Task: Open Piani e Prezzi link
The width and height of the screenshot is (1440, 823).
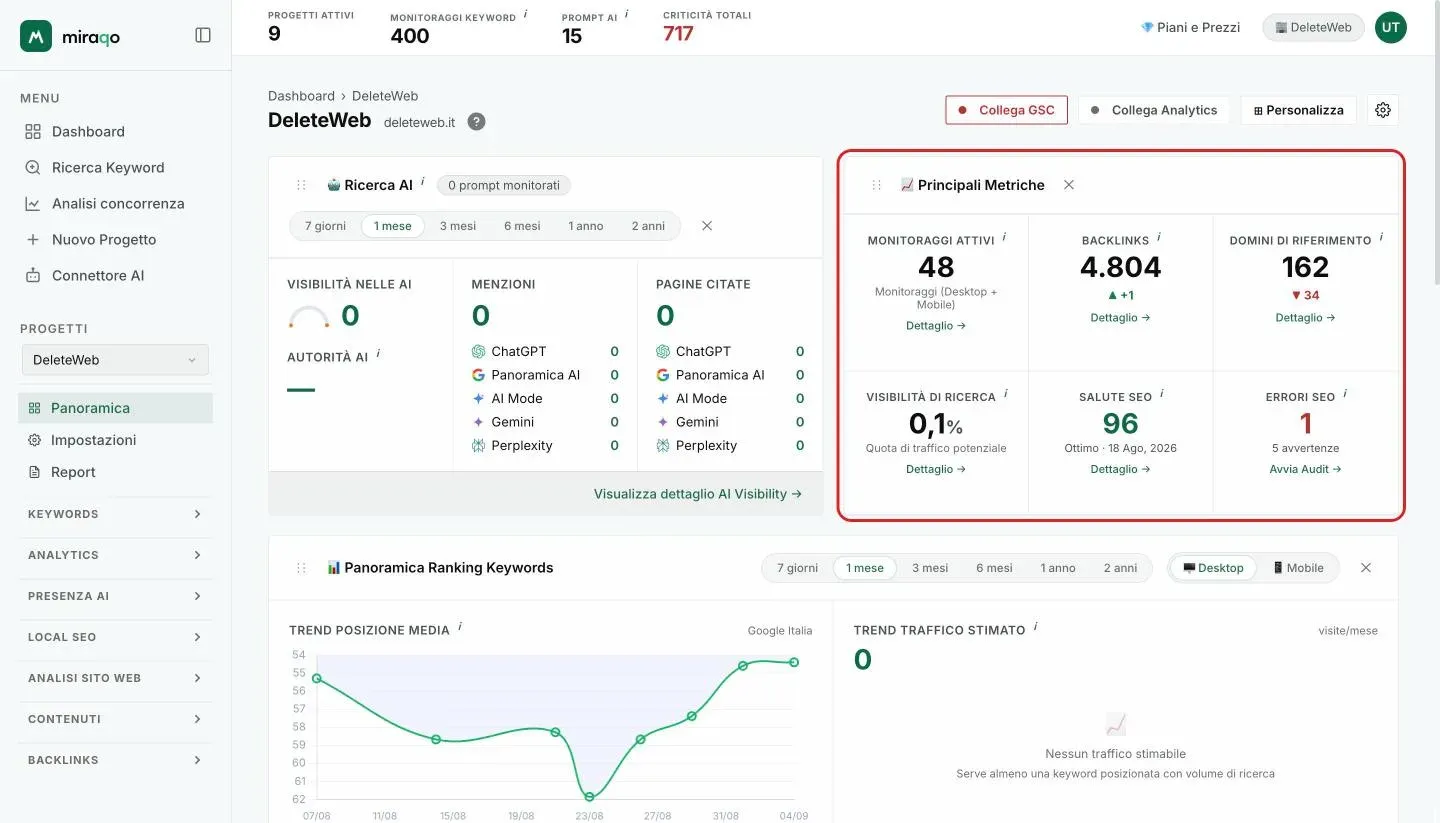Action: click(1190, 27)
